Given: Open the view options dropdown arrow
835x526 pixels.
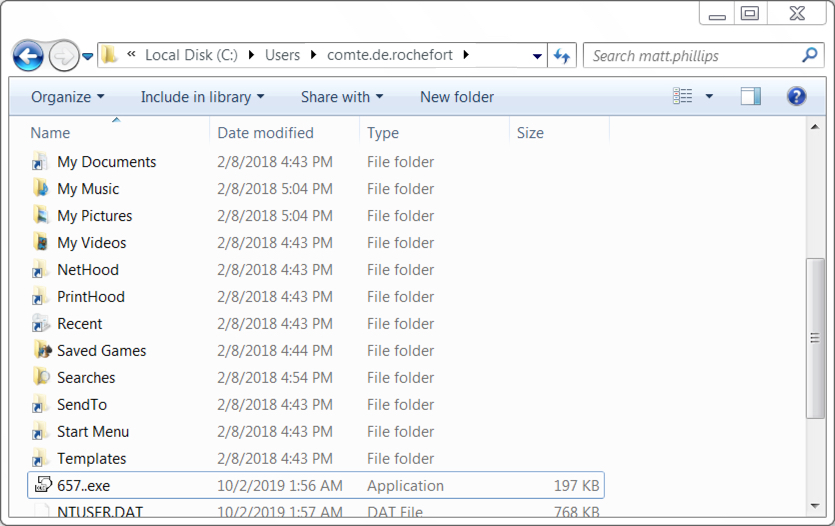Looking at the screenshot, I should click(709, 96).
